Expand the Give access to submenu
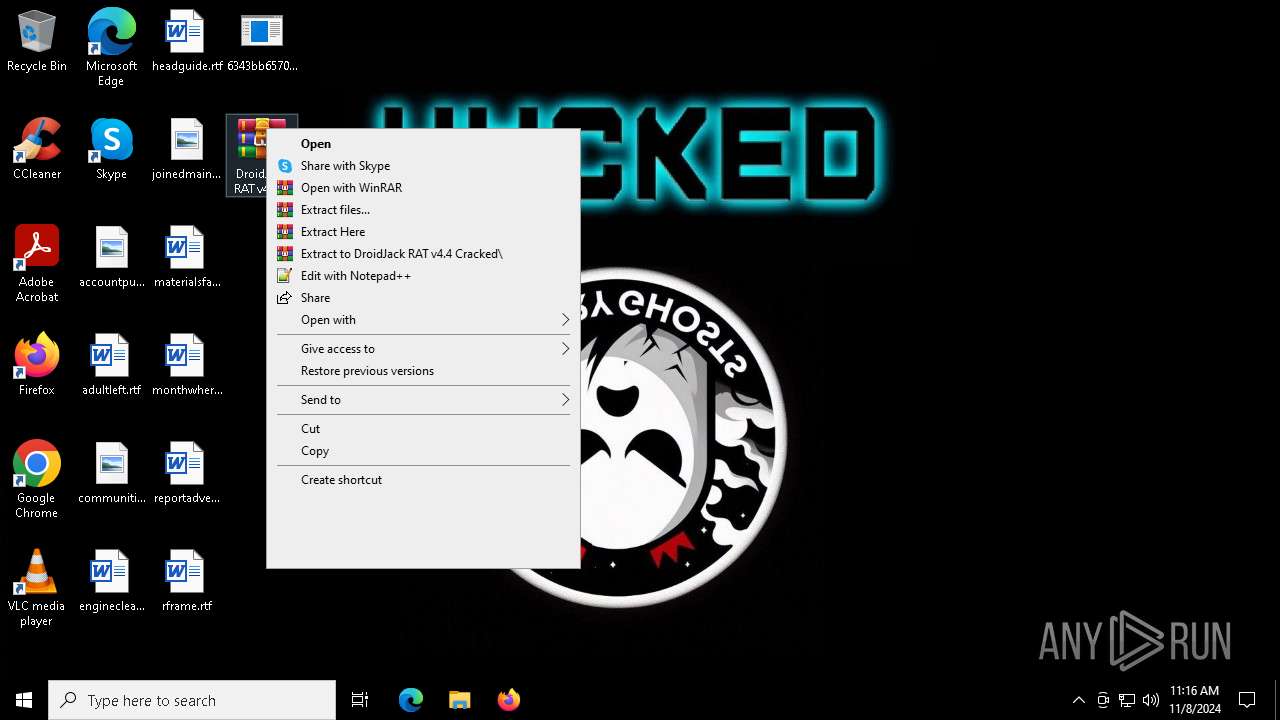 [423, 349]
